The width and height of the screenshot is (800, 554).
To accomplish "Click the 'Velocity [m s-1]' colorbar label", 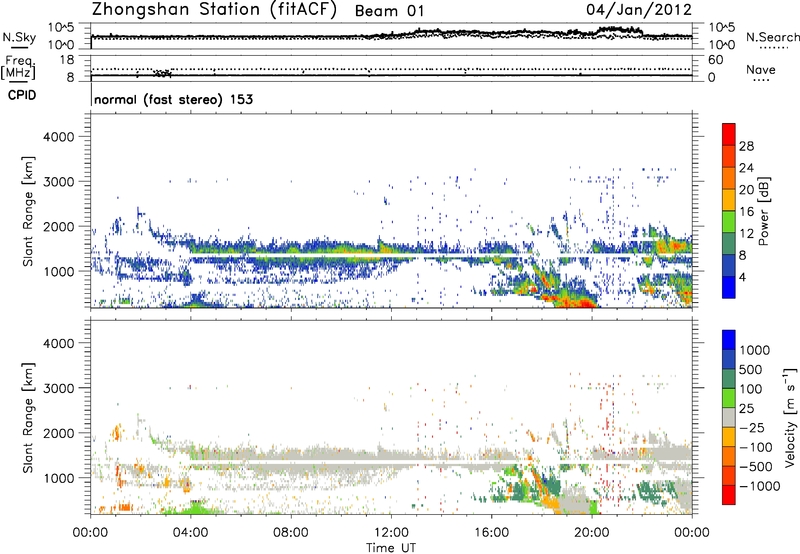I will (790, 417).
